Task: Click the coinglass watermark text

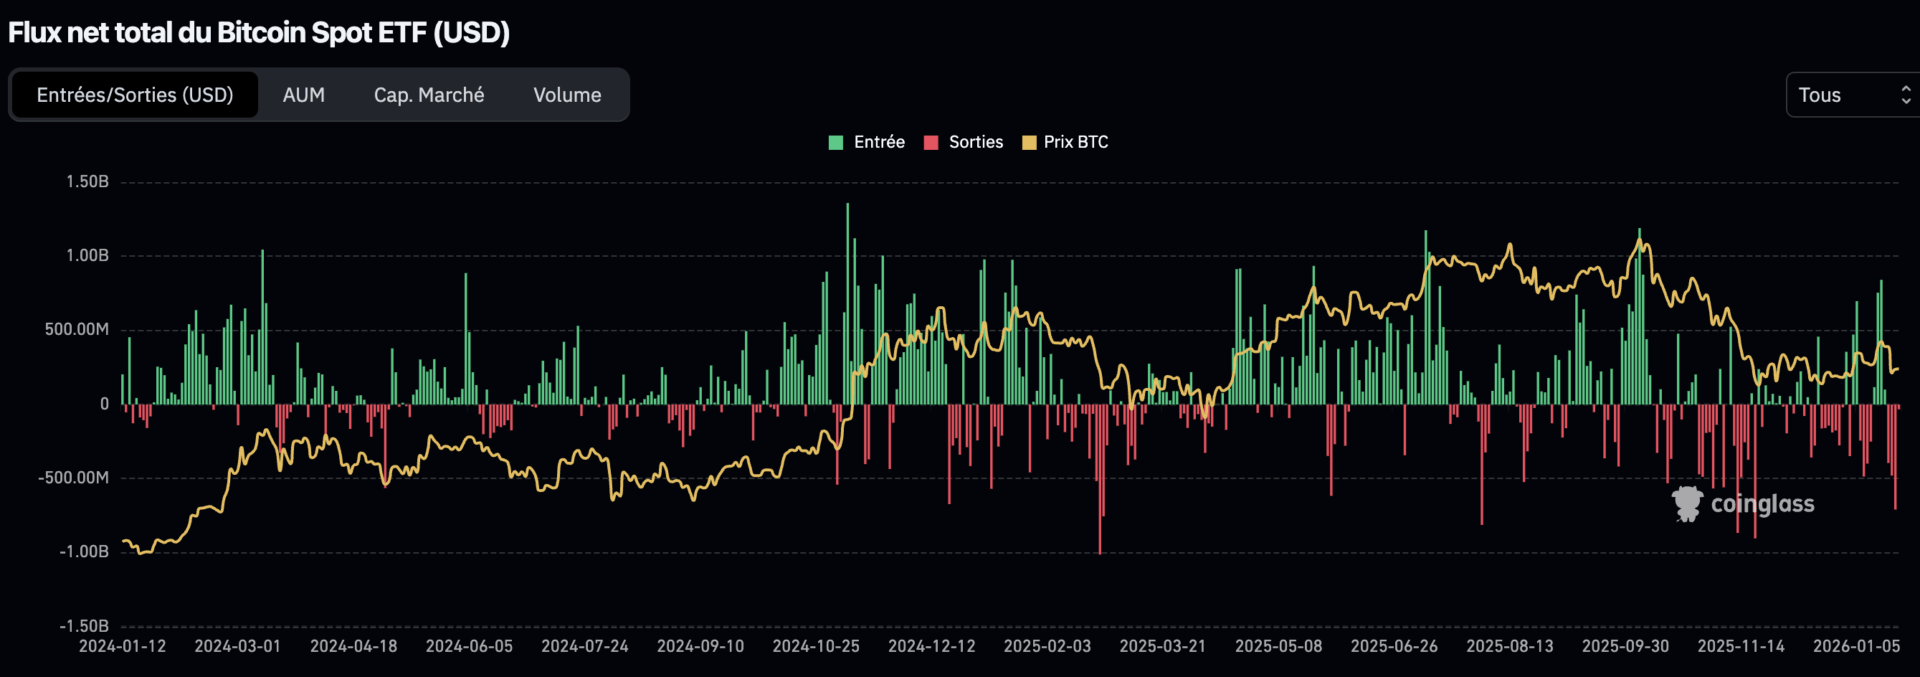Action: (1762, 504)
